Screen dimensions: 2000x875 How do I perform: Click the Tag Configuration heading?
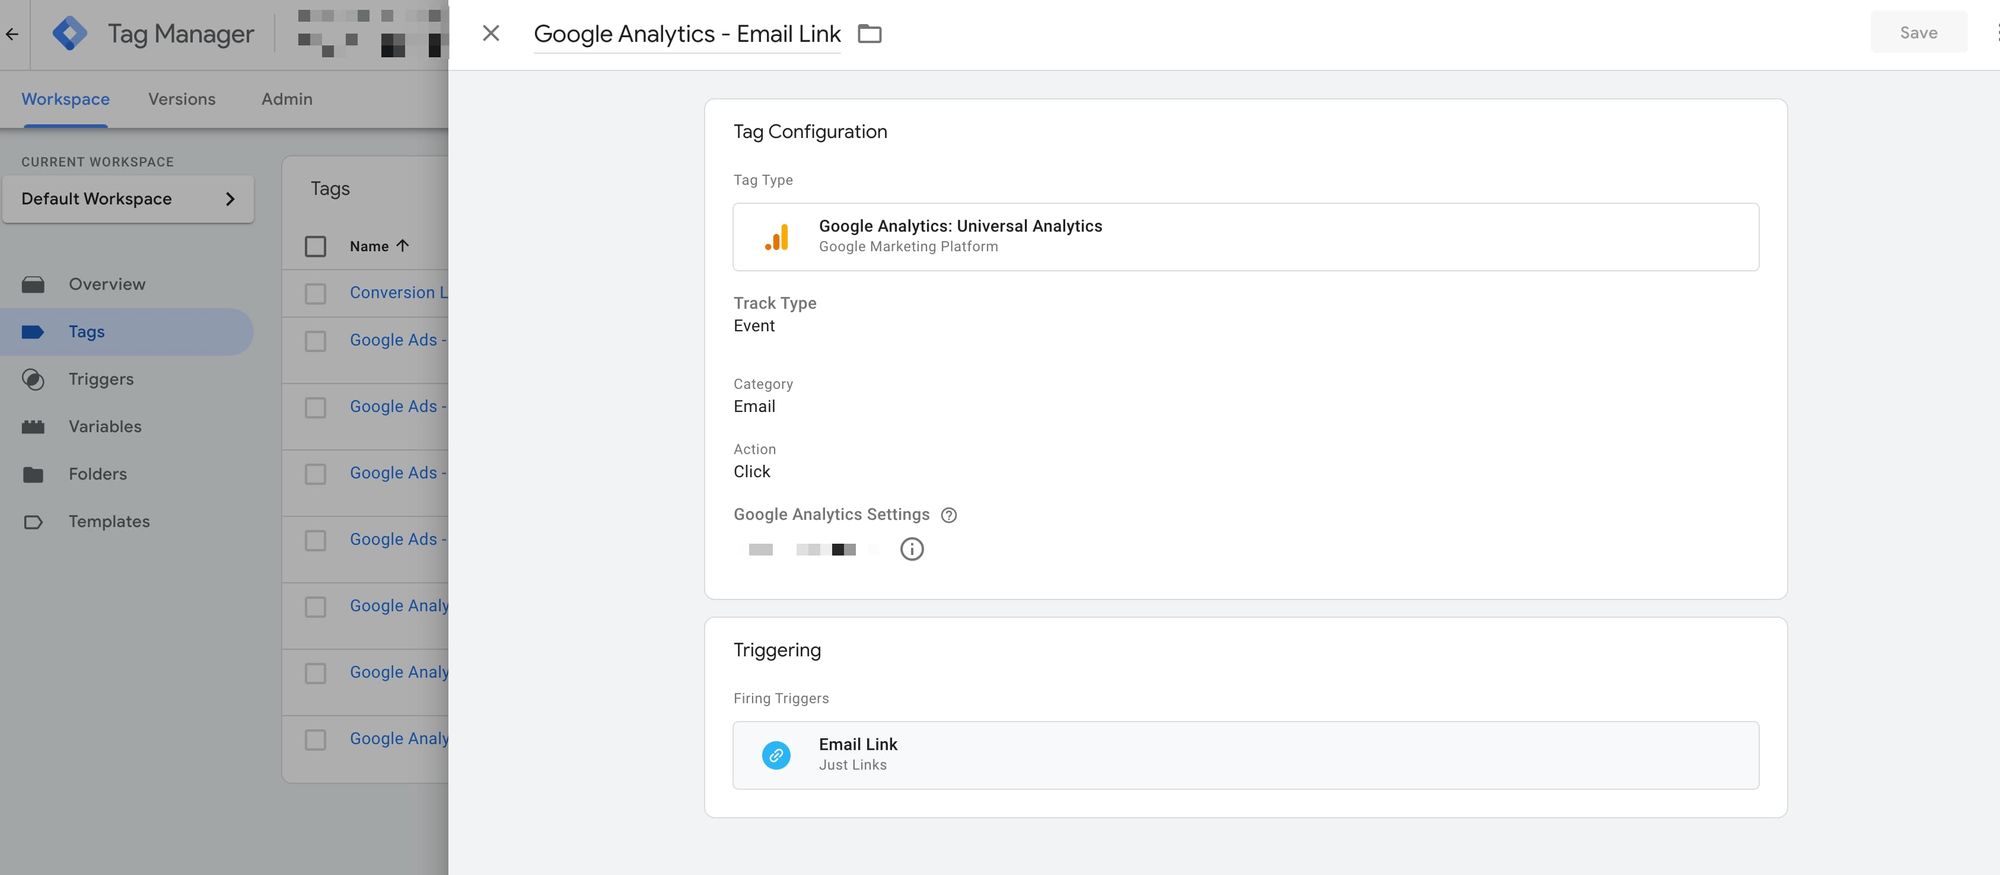(x=810, y=132)
